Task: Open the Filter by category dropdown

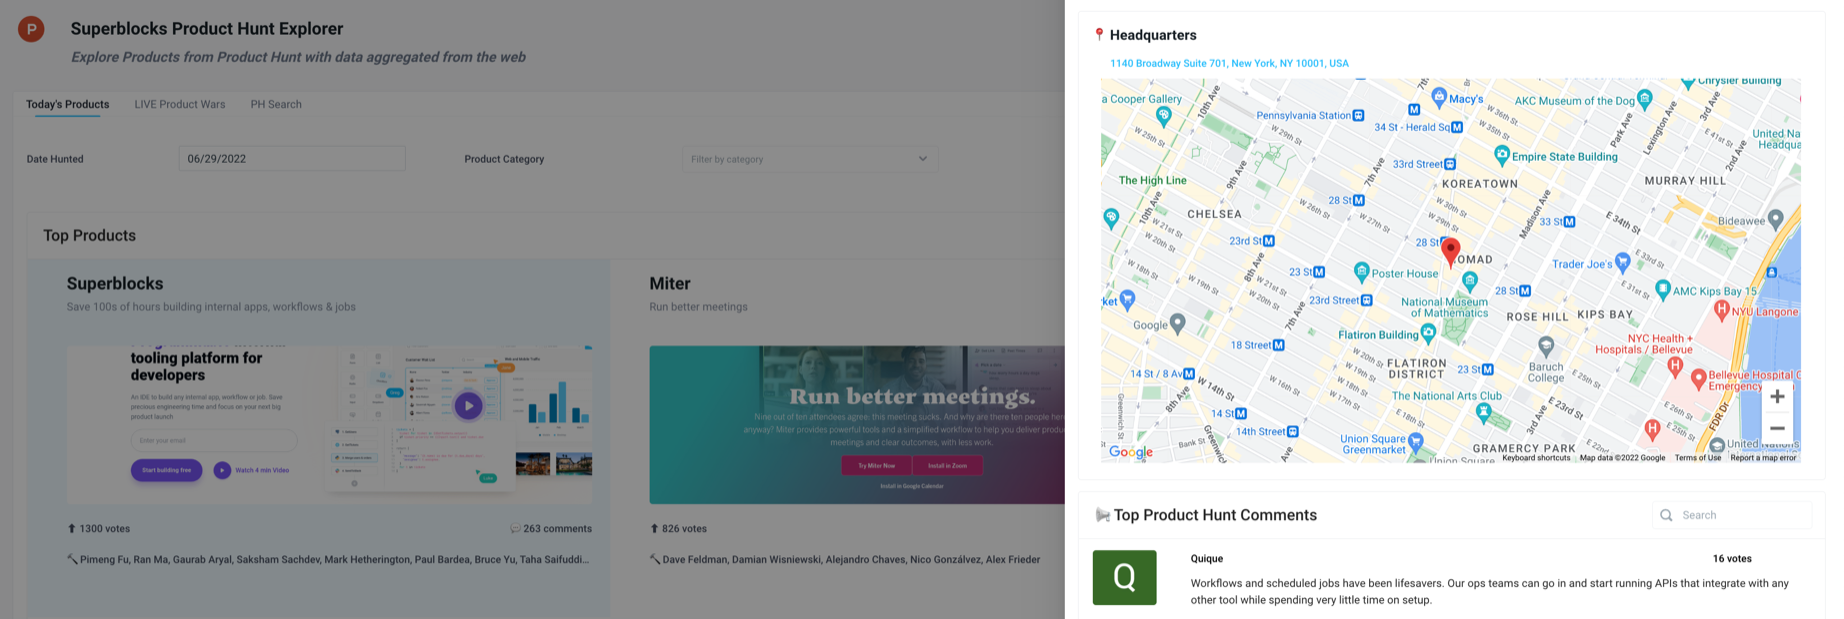Action: pos(810,159)
